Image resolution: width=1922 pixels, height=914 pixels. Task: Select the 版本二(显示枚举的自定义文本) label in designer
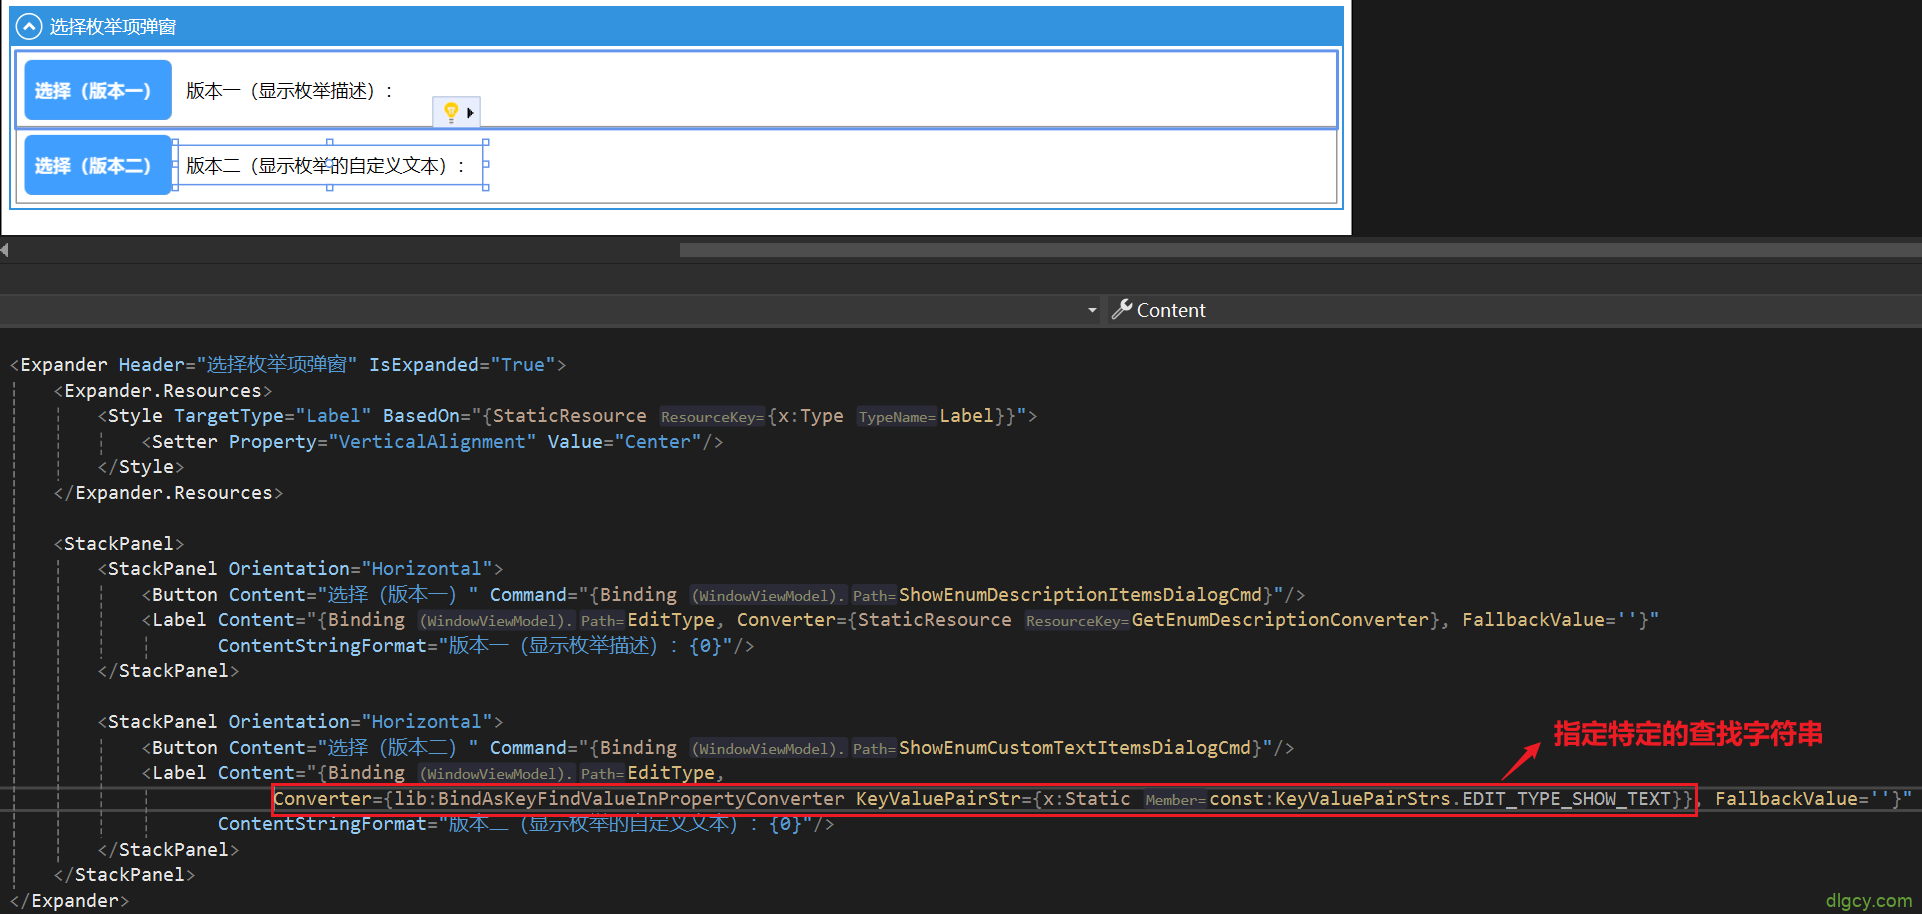[x=327, y=166]
